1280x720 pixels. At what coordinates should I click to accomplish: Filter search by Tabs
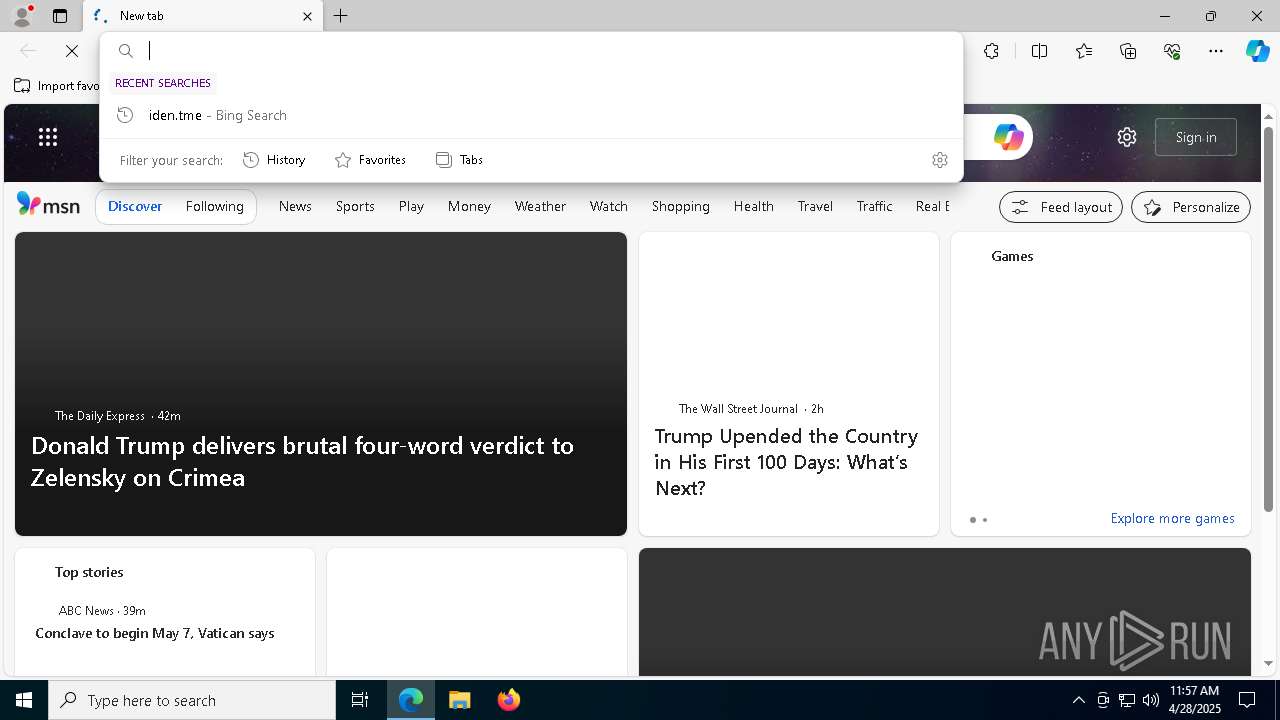click(x=459, y=160)
